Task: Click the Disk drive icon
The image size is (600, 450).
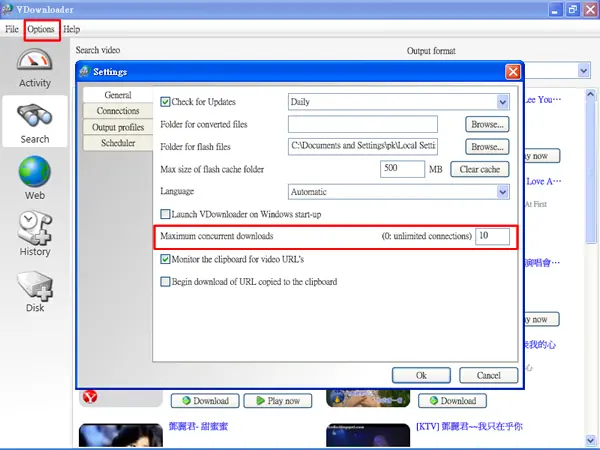Action: point(34,285)
